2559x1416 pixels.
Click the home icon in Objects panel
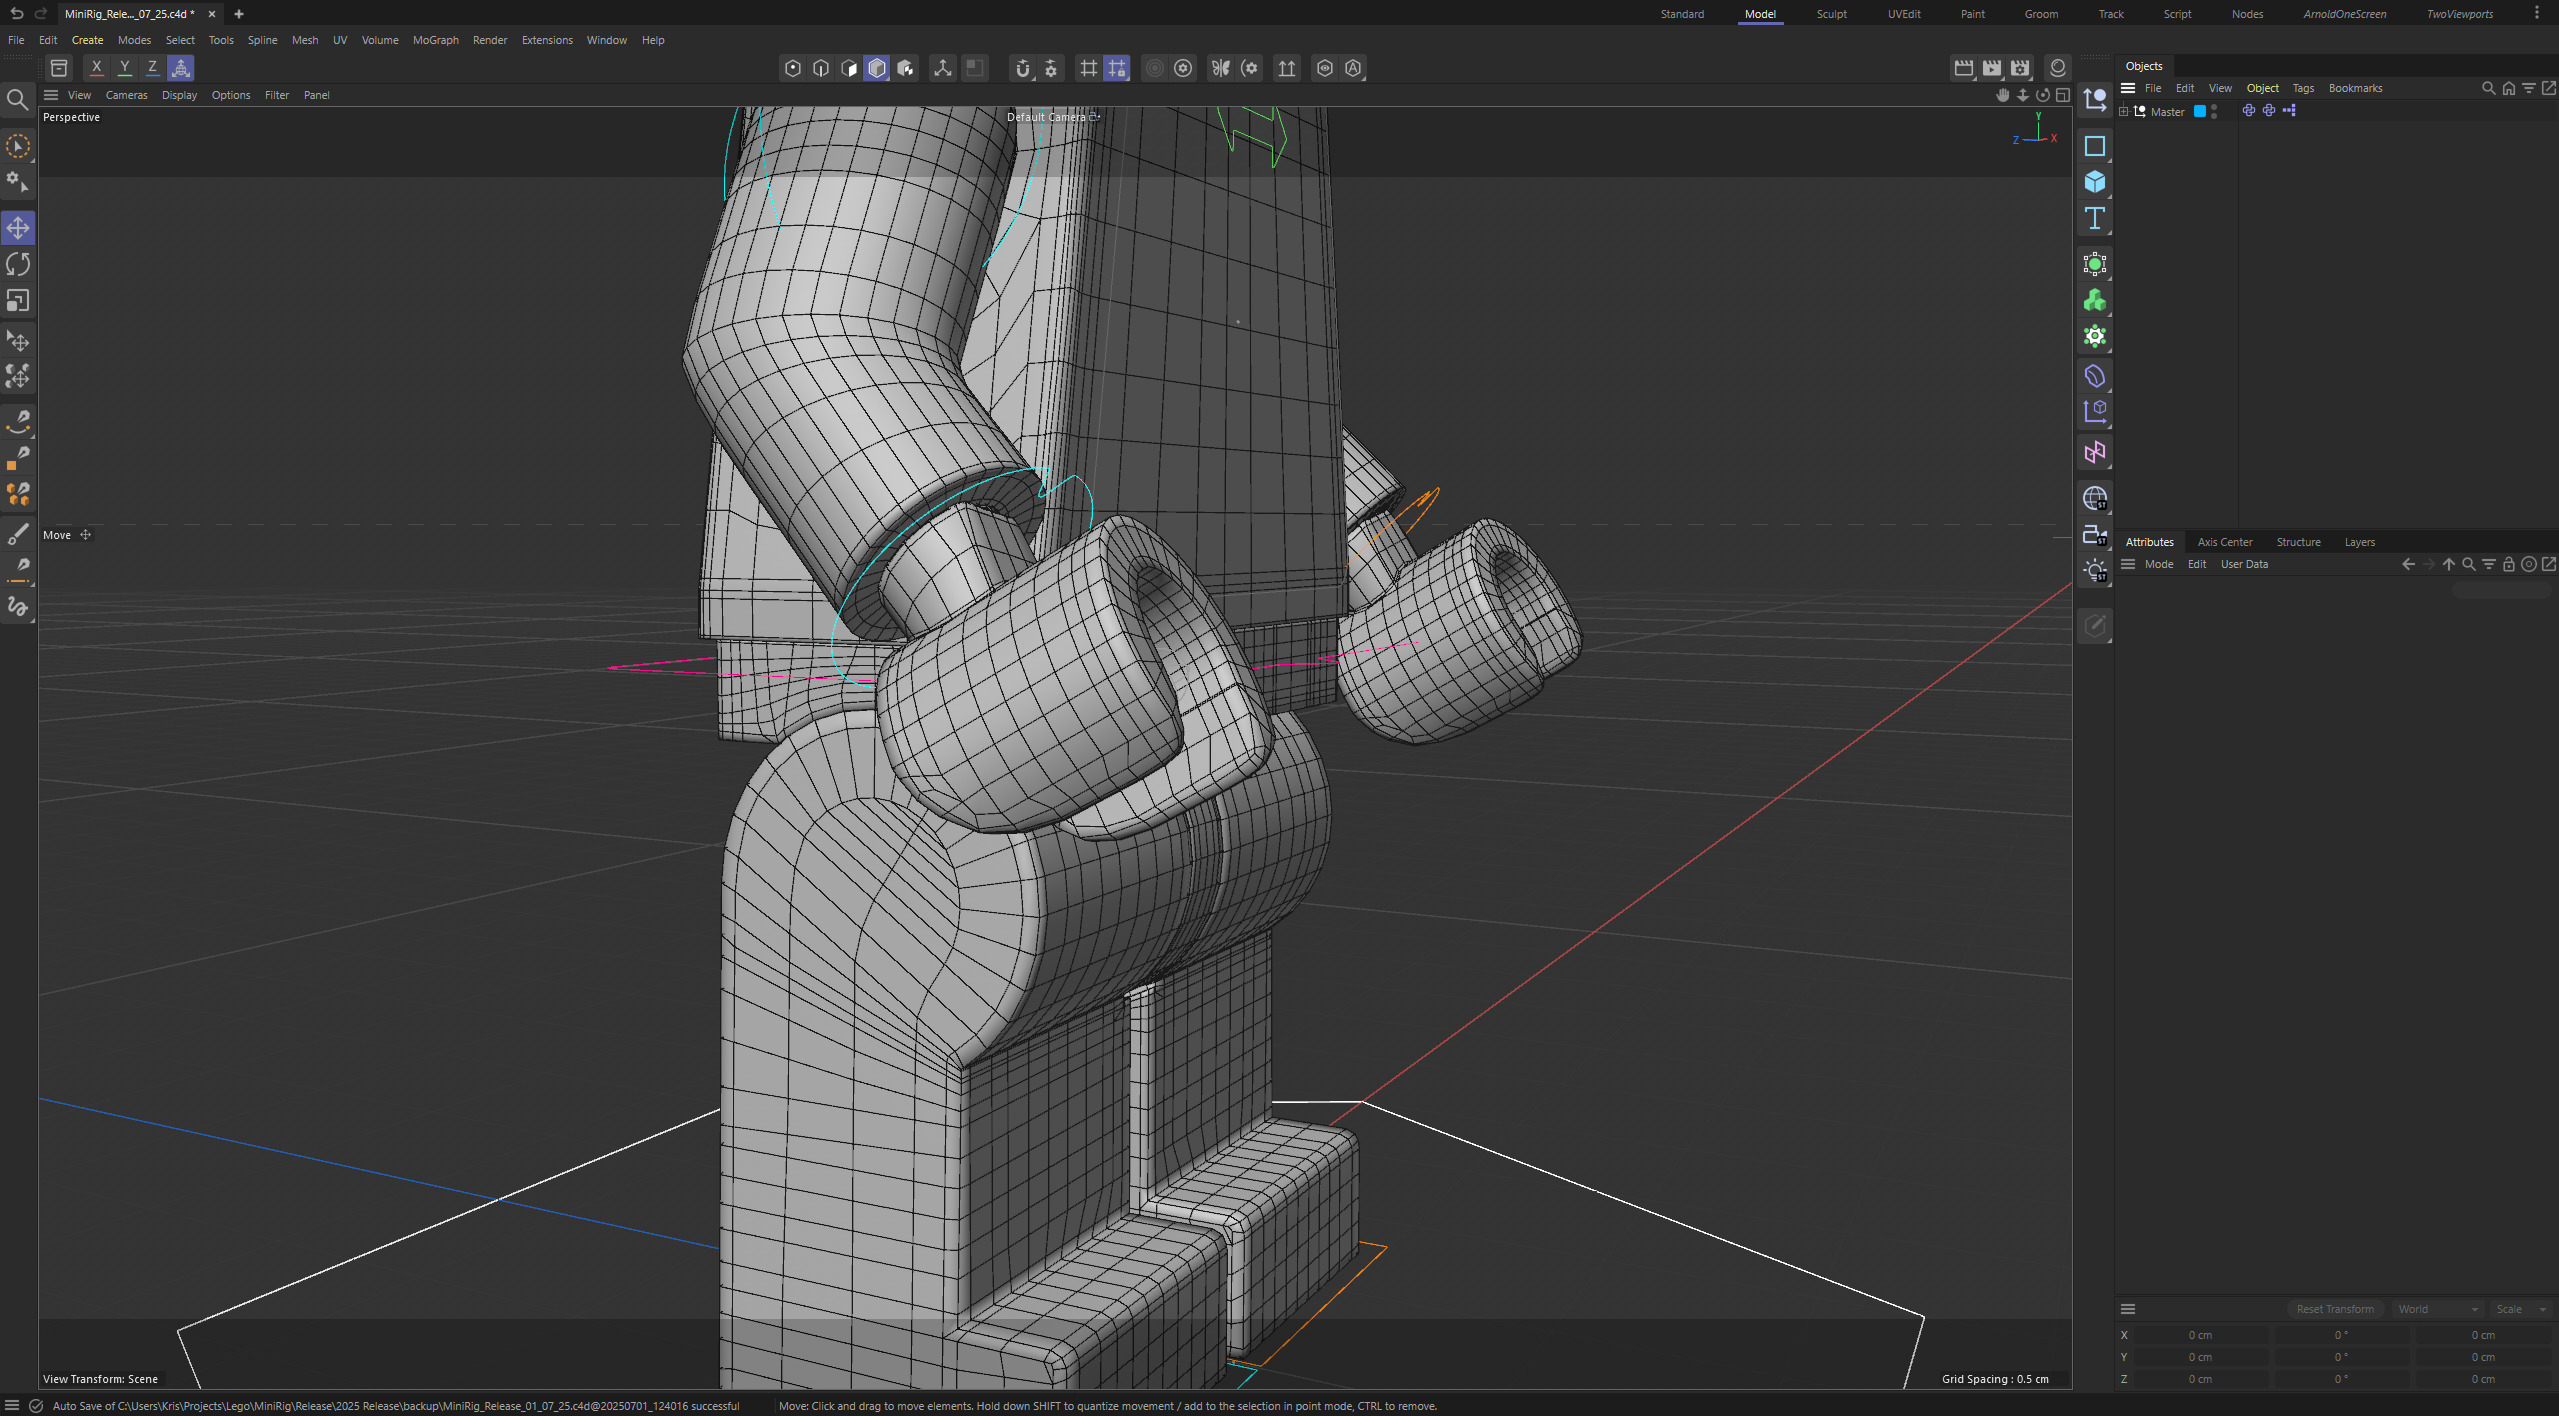click(x=2509, y=88)
